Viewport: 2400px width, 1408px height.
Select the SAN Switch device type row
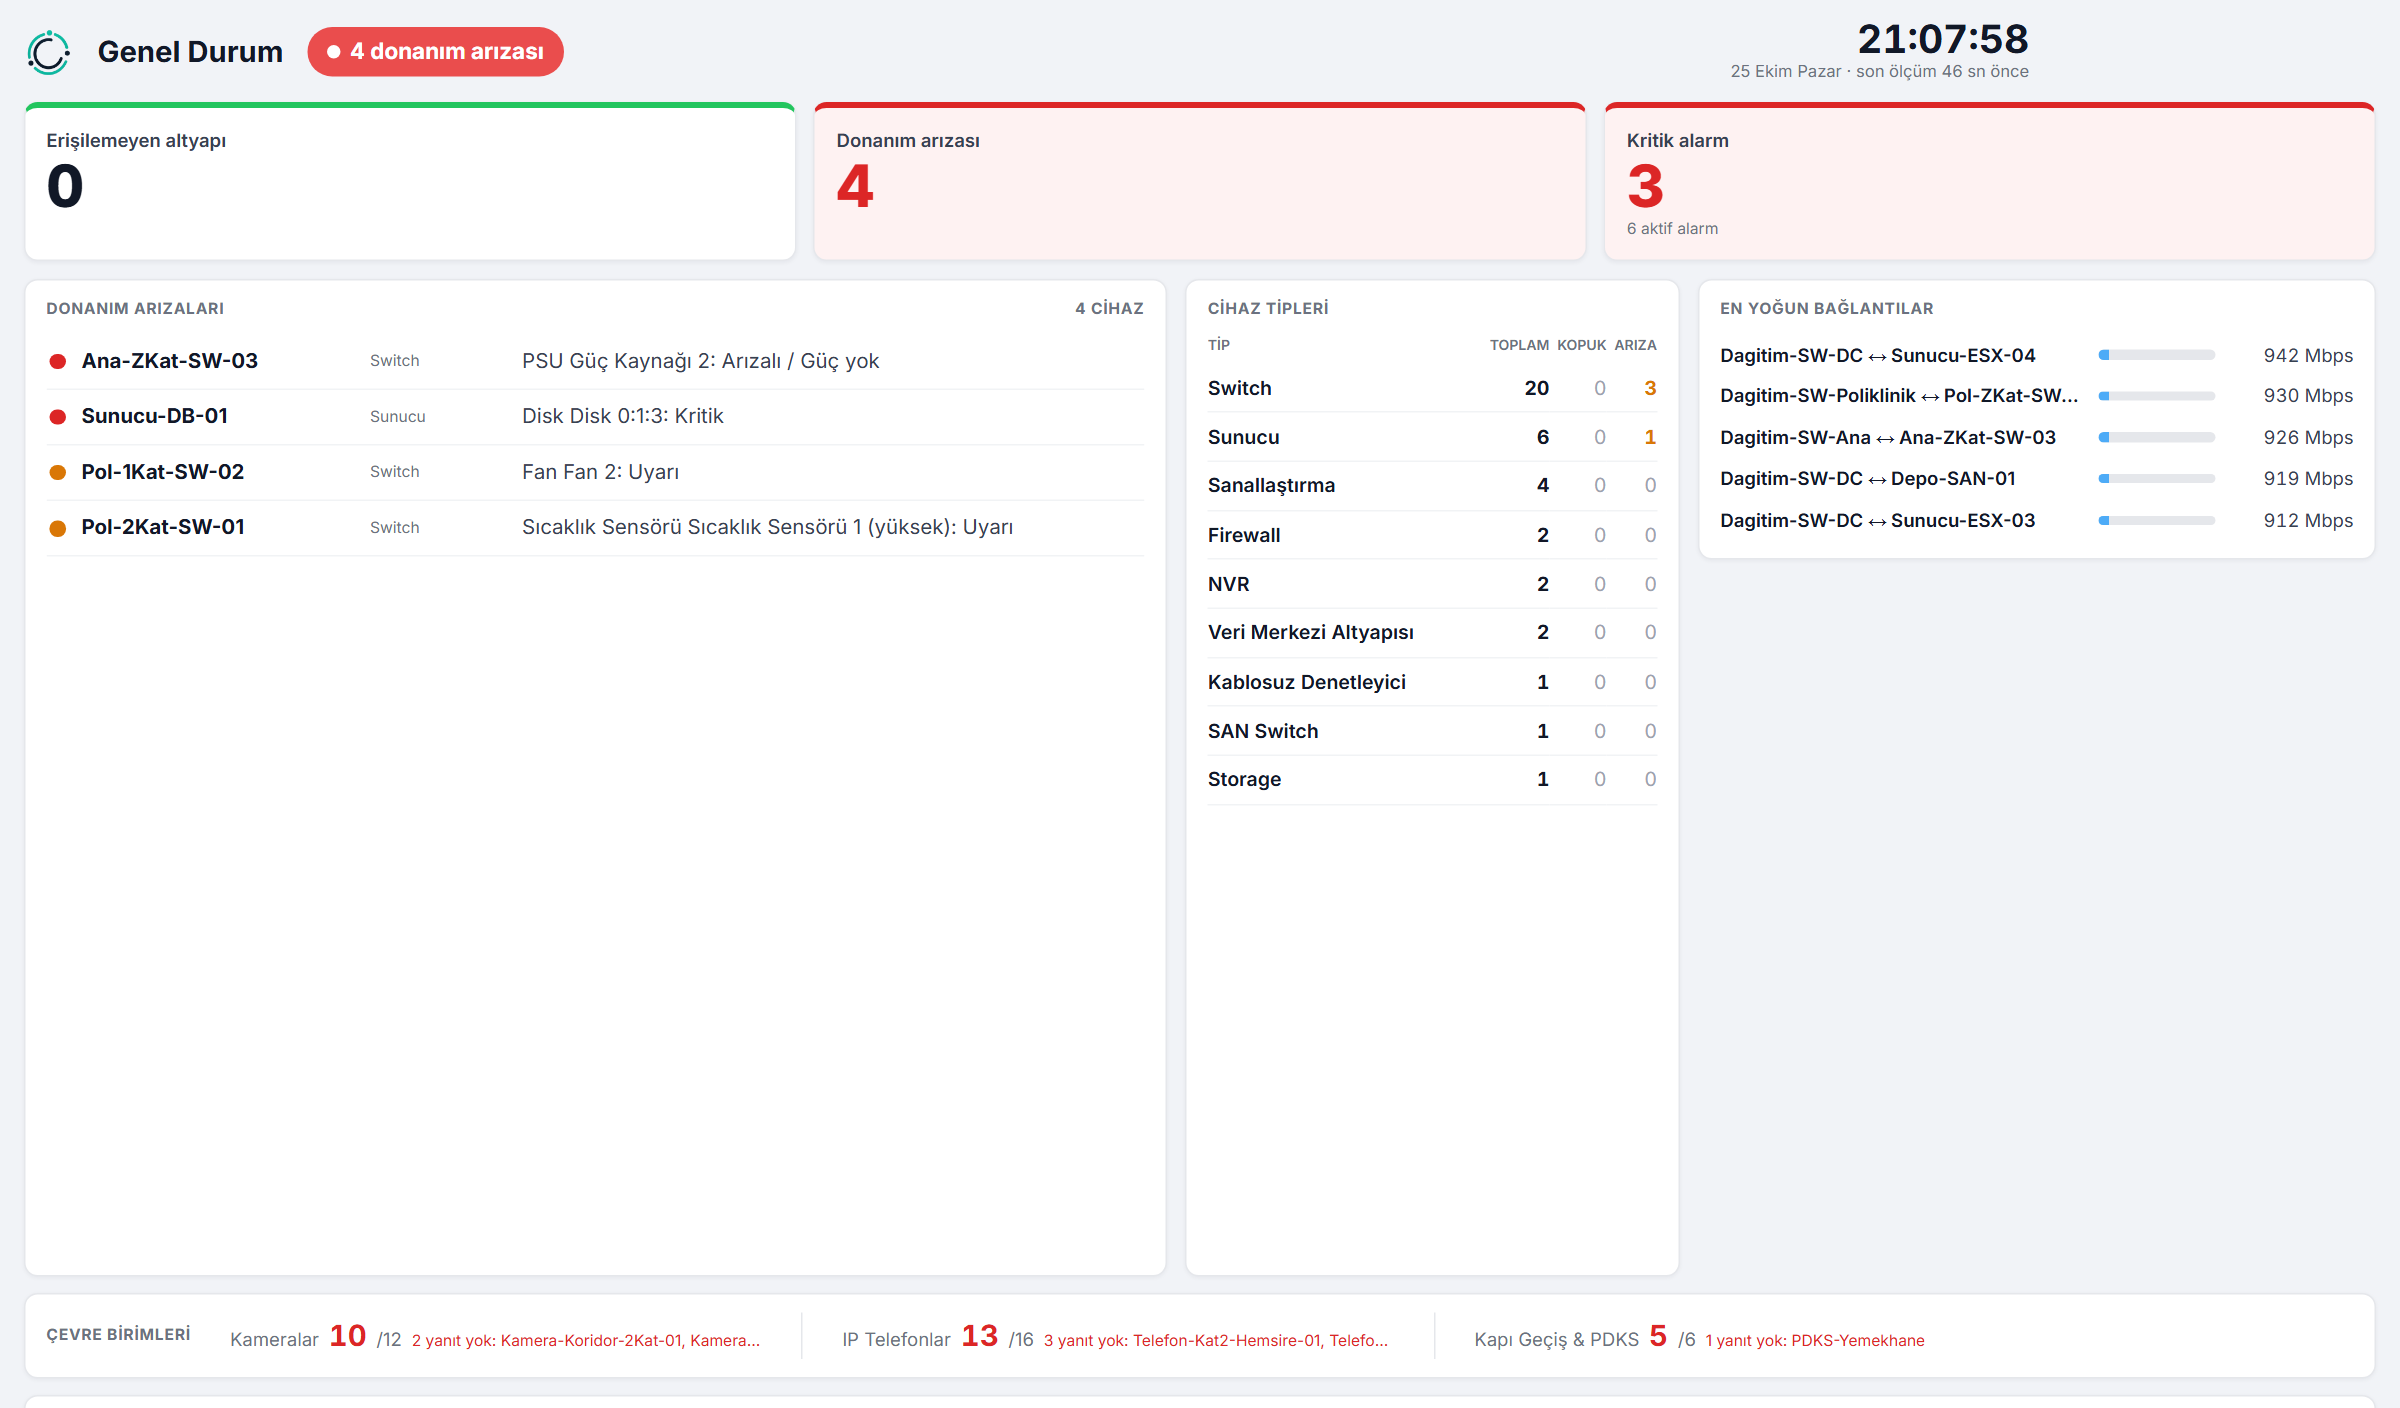pyautogui.click(x=1432, y=731)
